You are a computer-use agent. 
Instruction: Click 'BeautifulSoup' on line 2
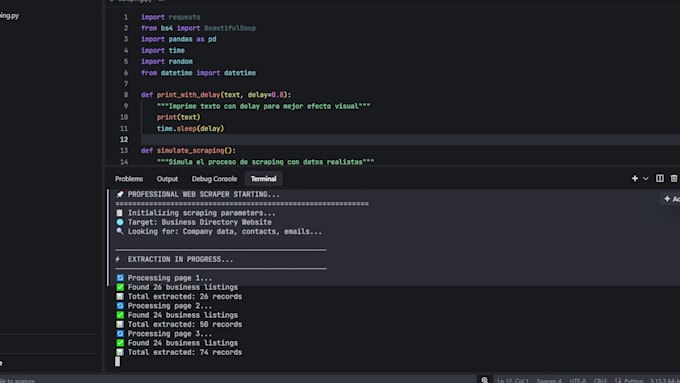(x=230, y=28)
